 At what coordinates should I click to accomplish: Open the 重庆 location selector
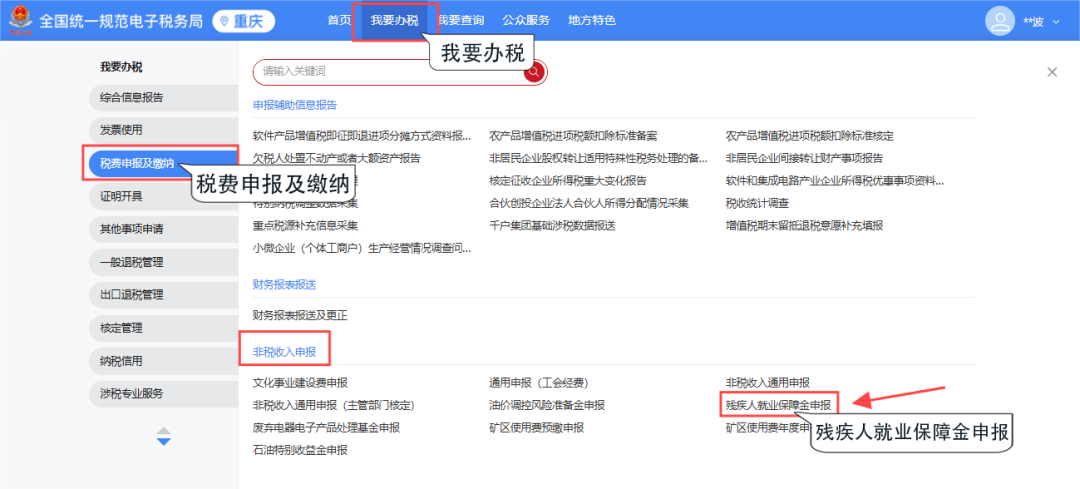pos(244,21)
